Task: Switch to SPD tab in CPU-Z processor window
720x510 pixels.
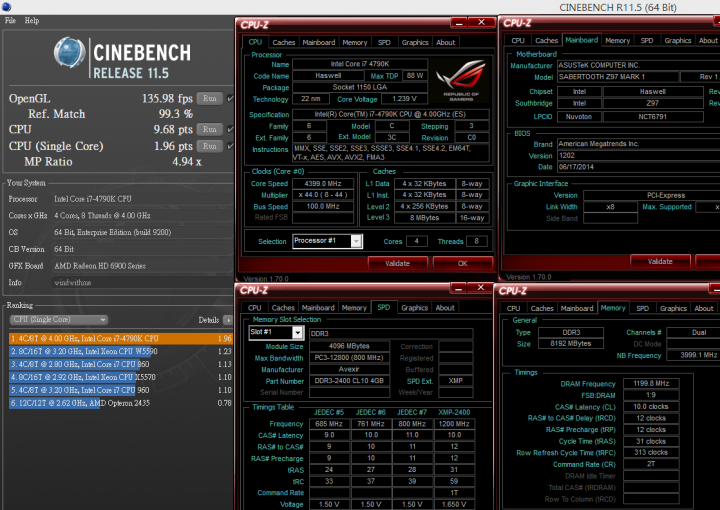Action: click(384, 42)
